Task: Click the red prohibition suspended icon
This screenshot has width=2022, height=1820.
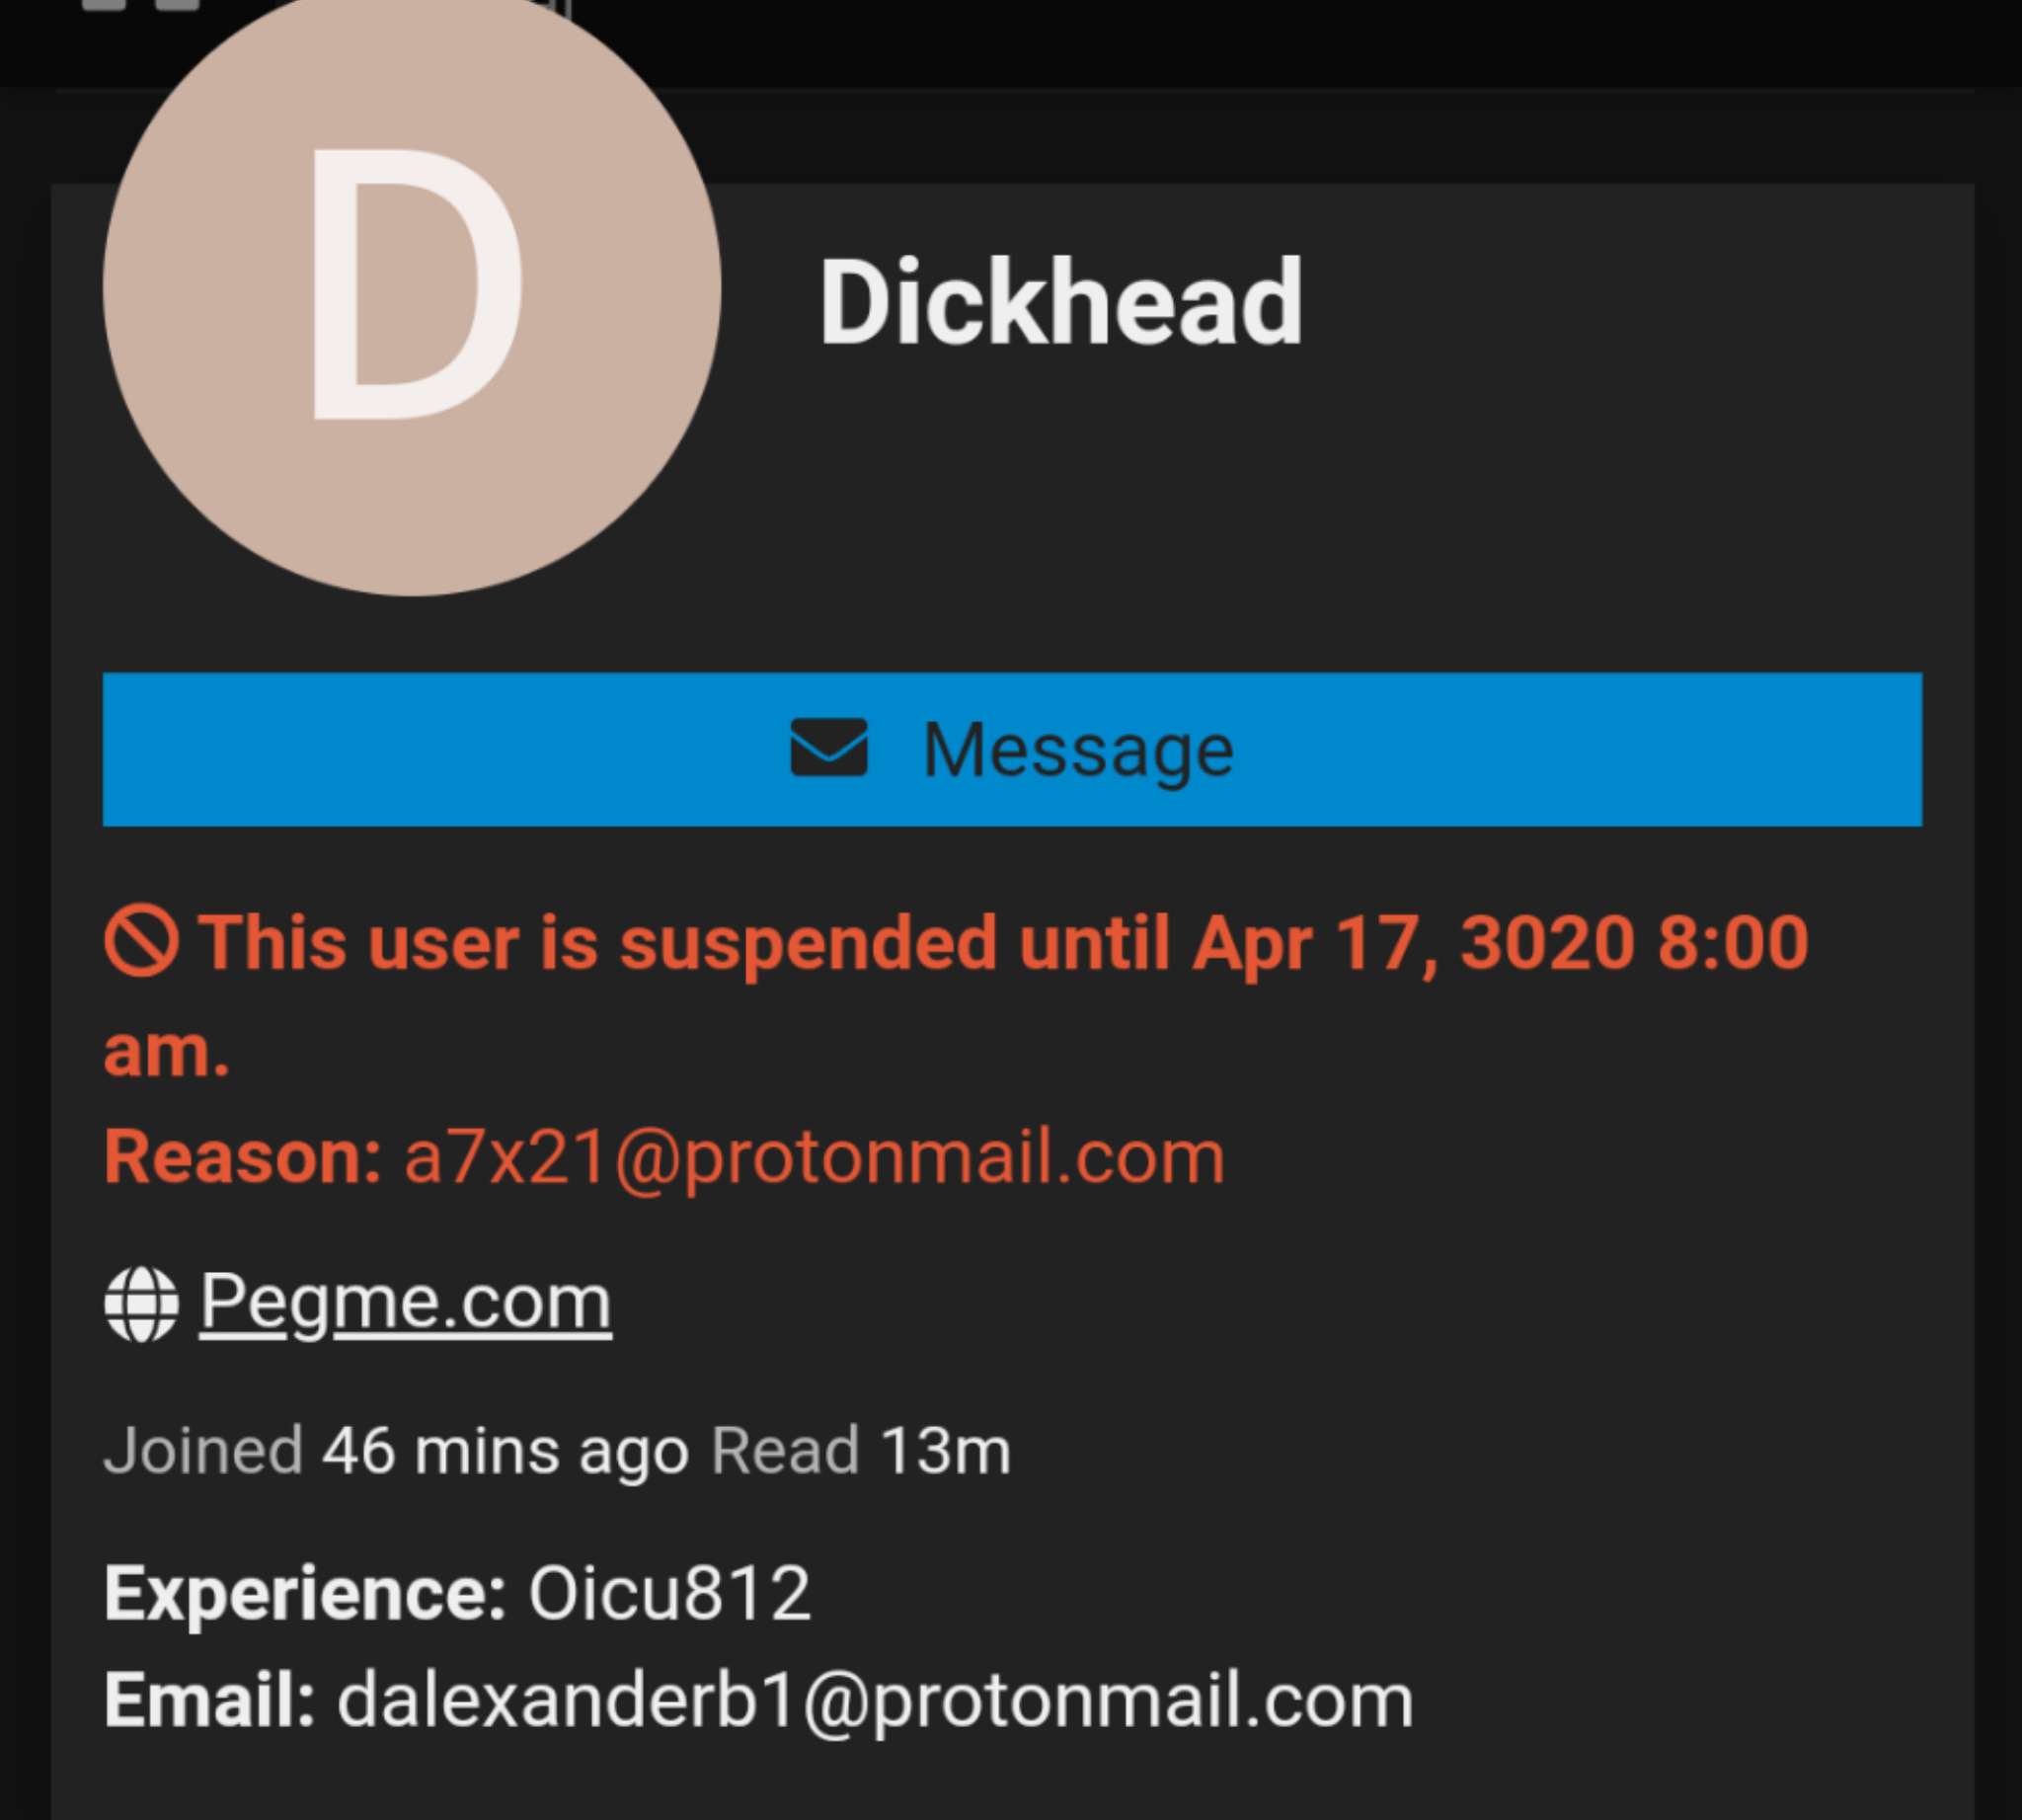Action: pyautogui.click(x=141, y=940)
